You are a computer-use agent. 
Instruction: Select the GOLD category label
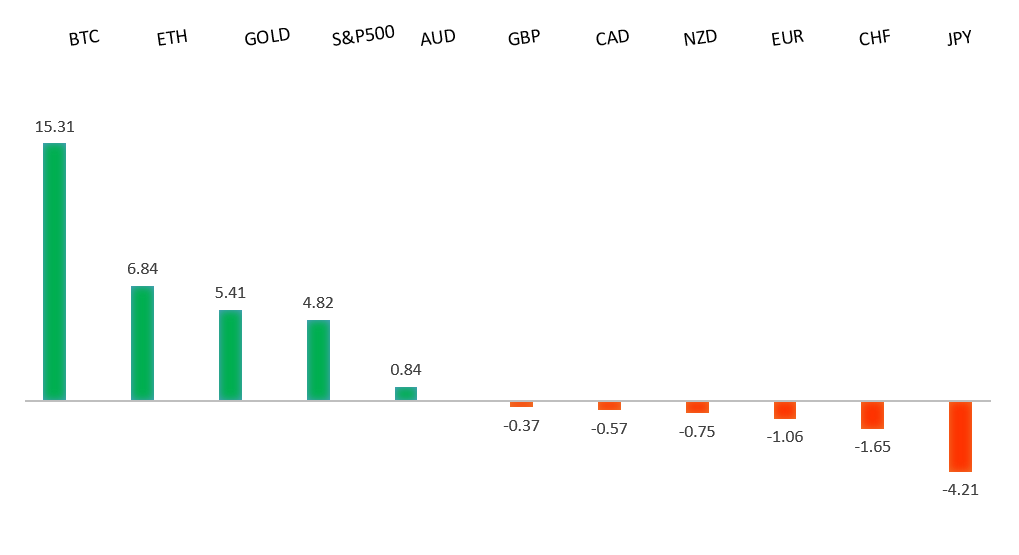pos(267,37)
